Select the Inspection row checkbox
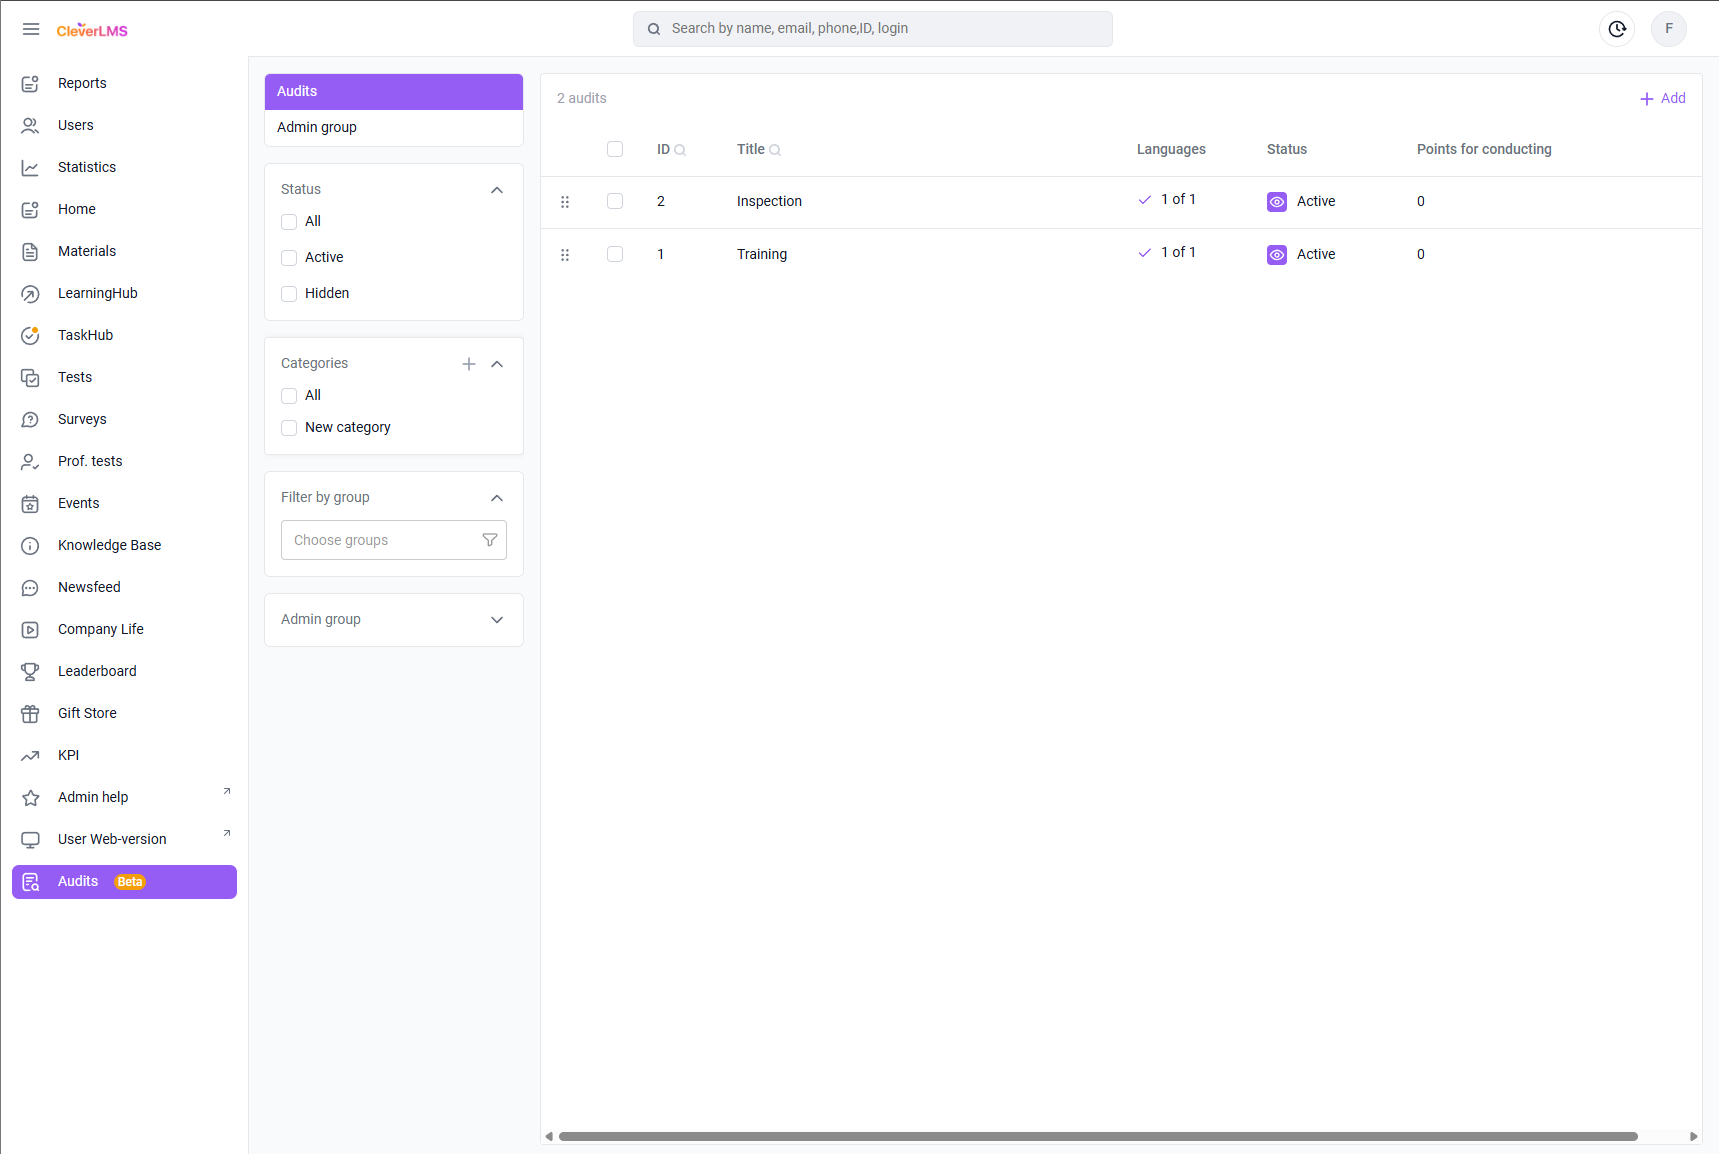Screen dimensions: 1719x1154 615,202
